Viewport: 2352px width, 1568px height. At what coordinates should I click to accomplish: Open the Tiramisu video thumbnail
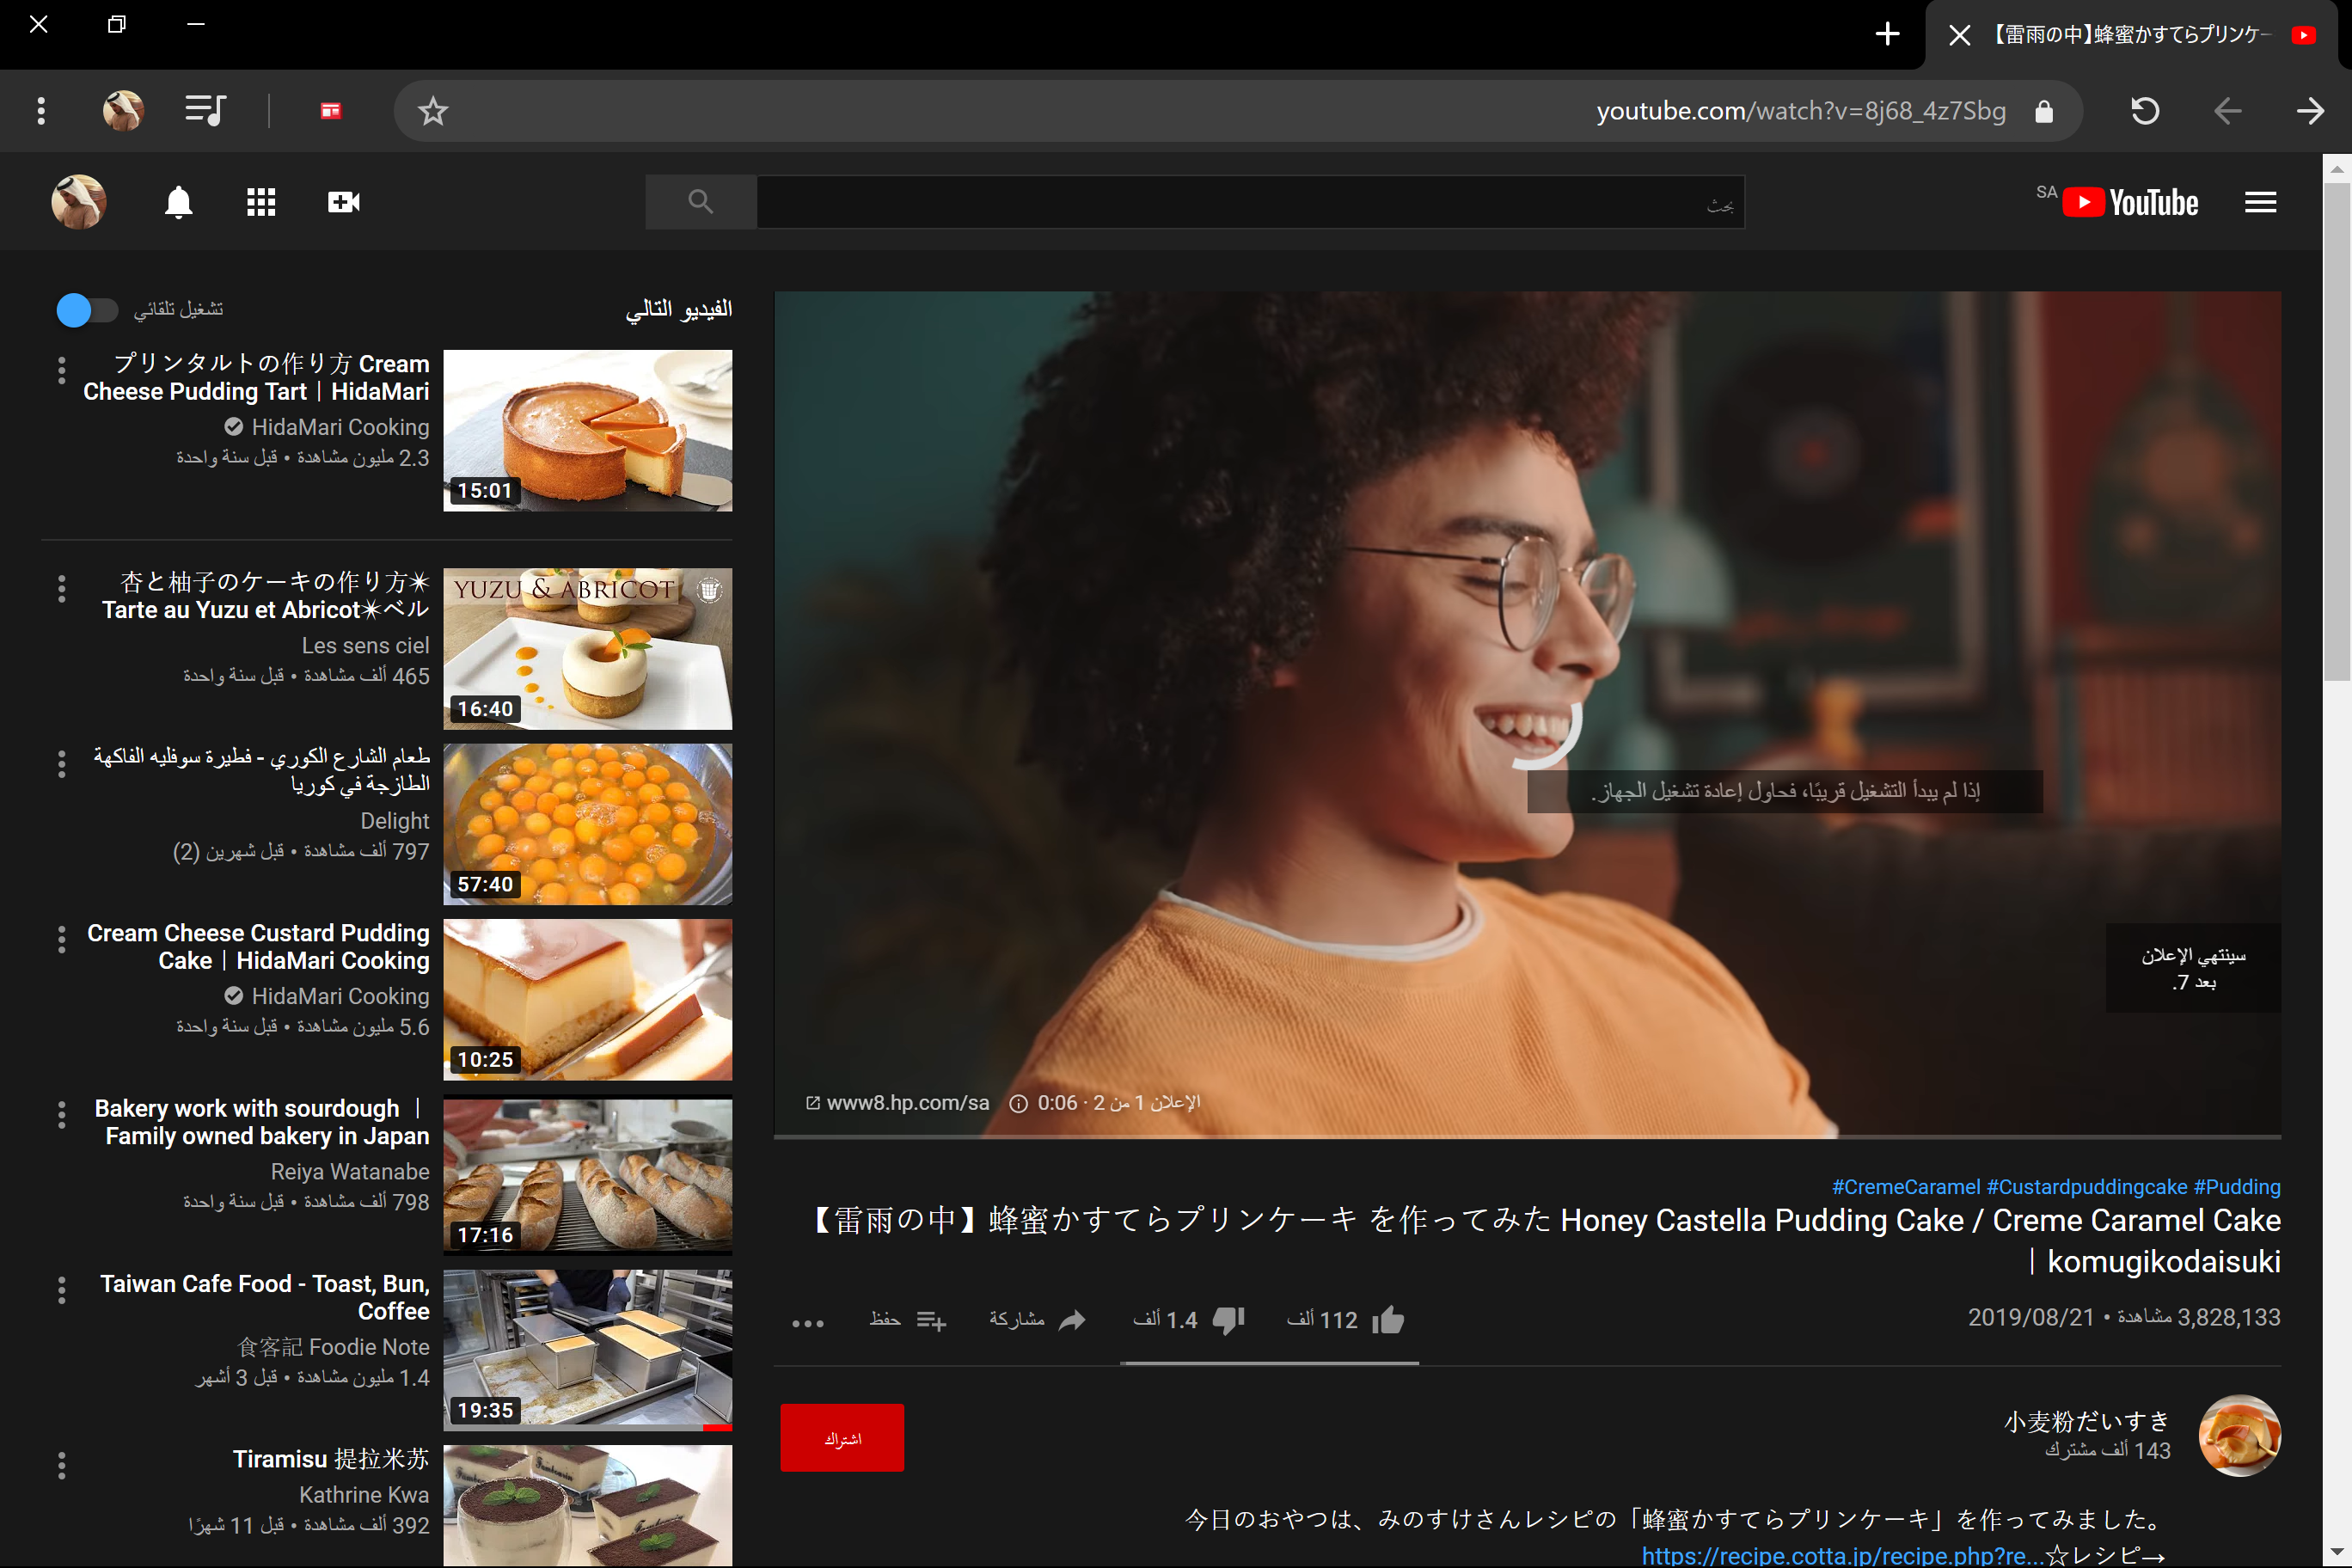pyautogui.click(x=587, y=1505)
